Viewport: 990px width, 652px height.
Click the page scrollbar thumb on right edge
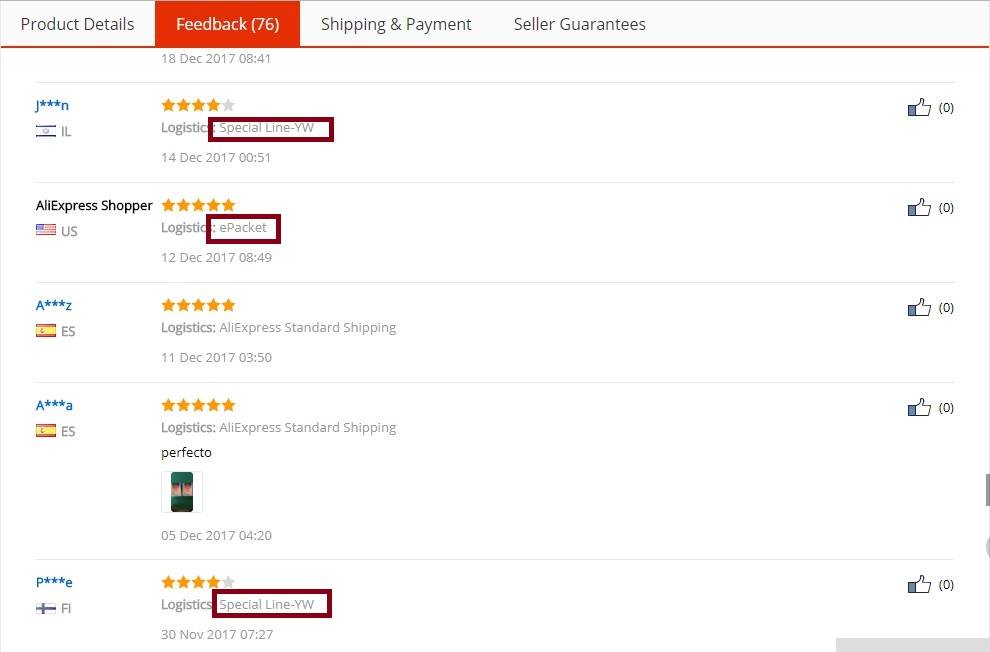pyautogui.click(x=987, y=490)
